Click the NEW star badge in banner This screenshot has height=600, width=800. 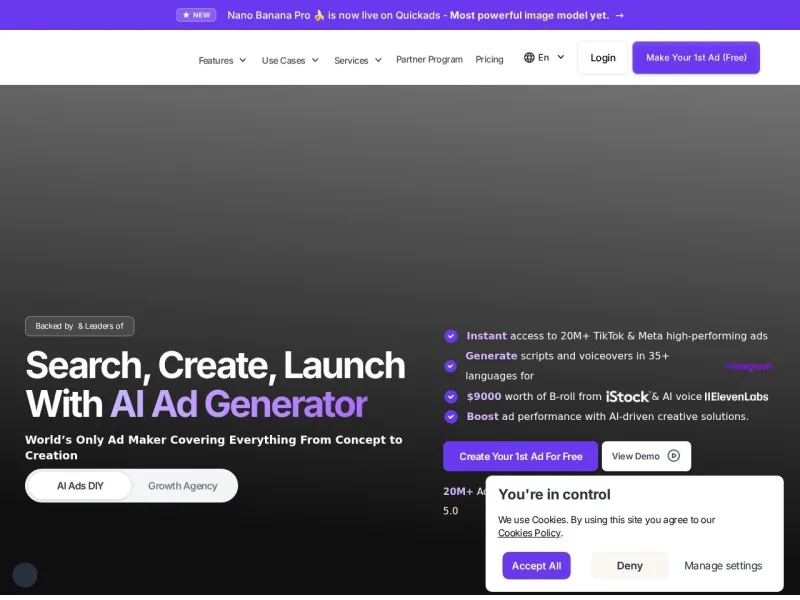click(196, 15)
